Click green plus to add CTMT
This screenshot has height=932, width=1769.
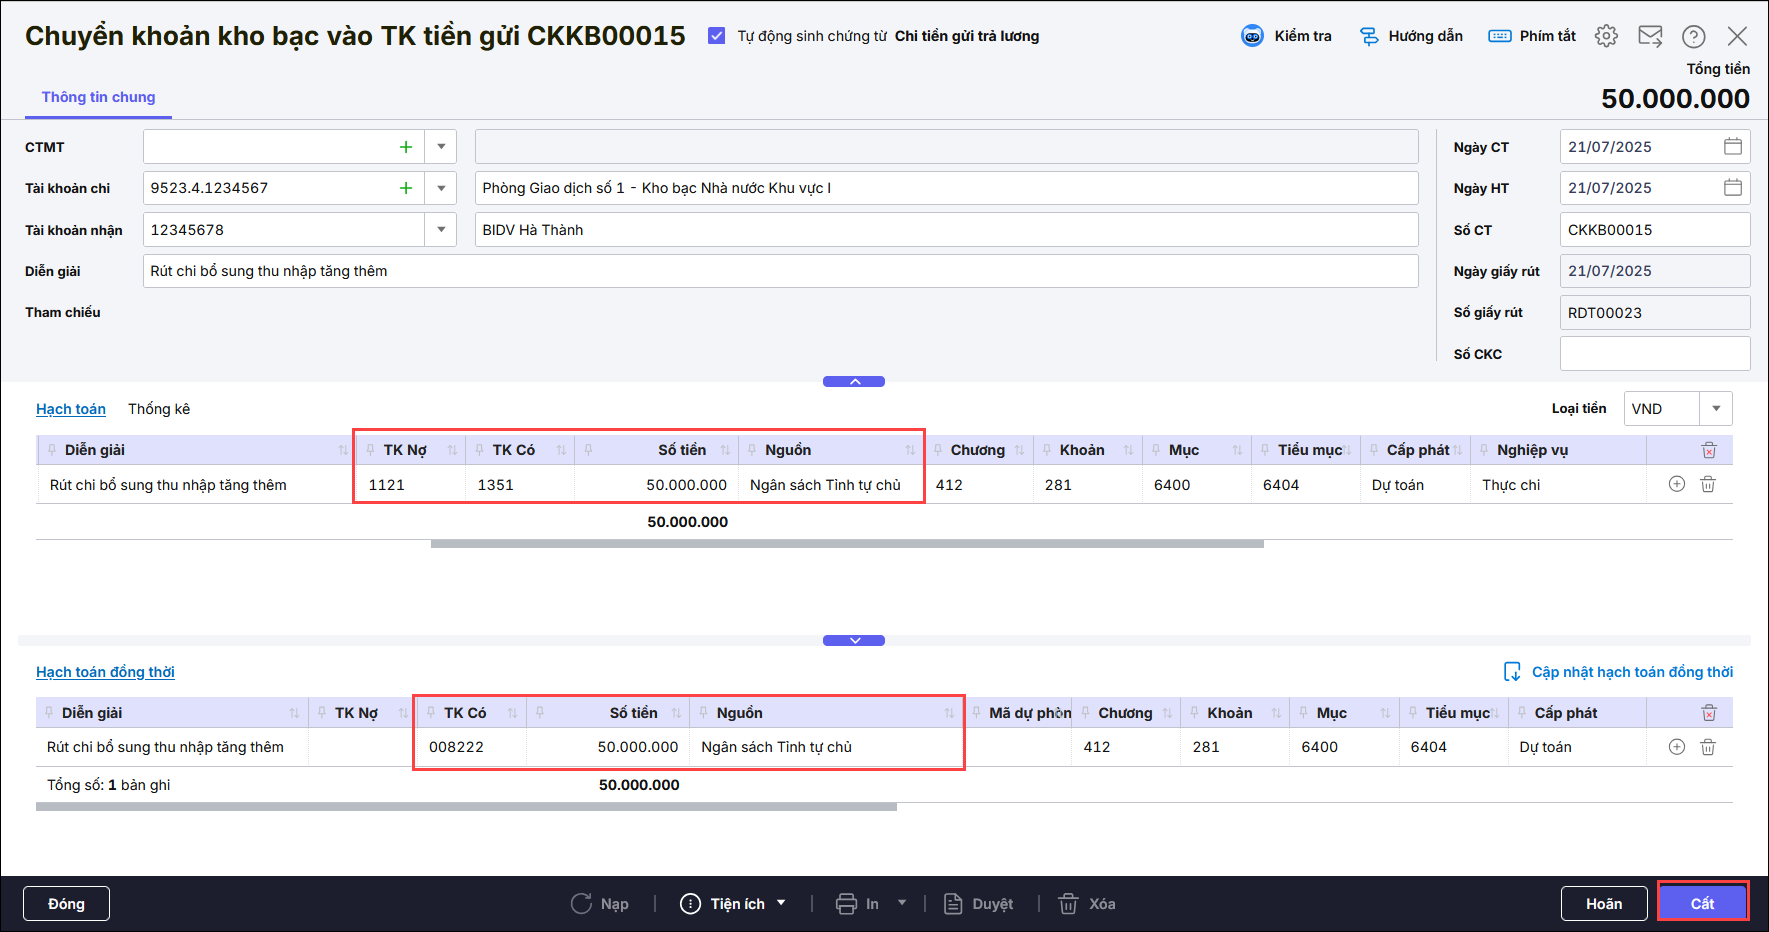coord(406,147)
